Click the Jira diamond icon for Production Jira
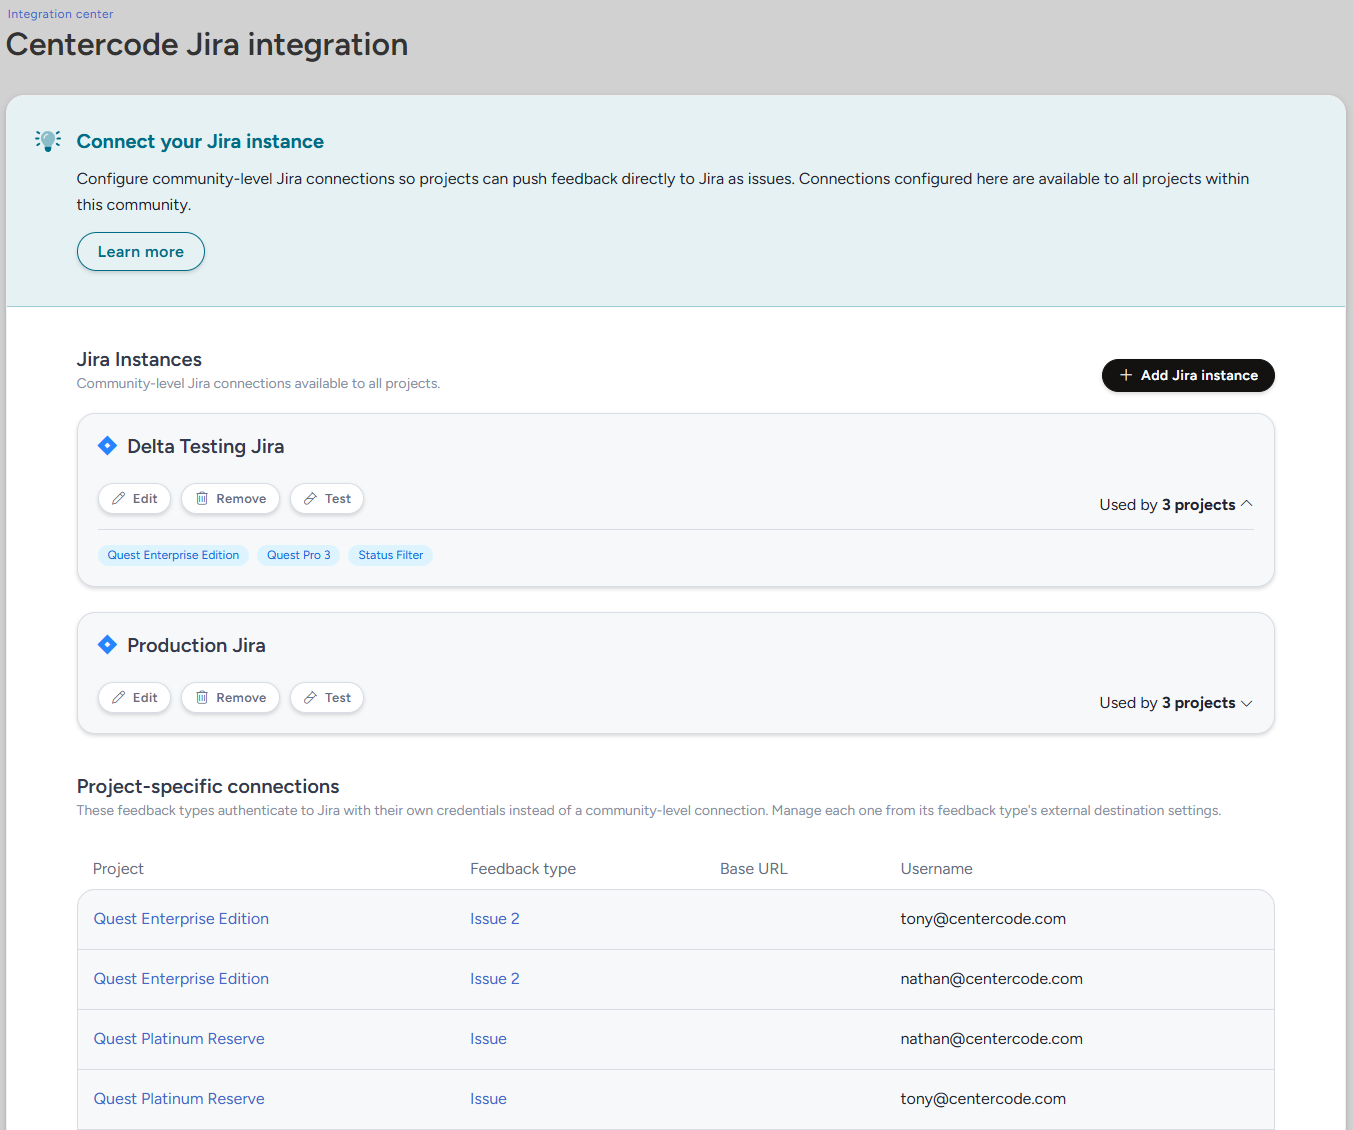This screenshot has width=1353, height=1130. click(107, 645)
